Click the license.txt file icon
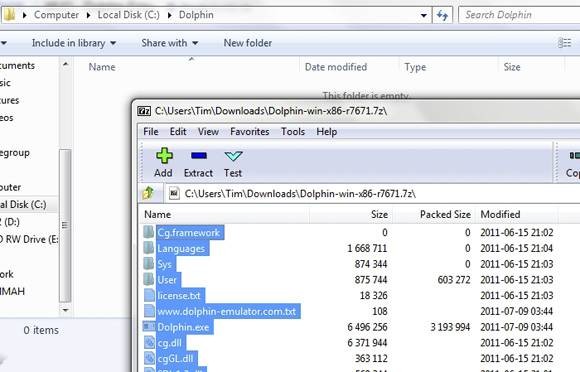 coord(149,295)
